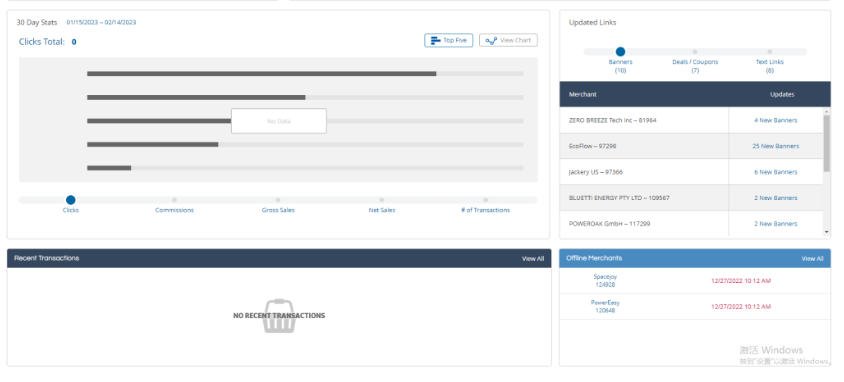Switch stats to Net Sales label
Image resolution: width=844 pixels, height=382 pixels.
[382, 210]
